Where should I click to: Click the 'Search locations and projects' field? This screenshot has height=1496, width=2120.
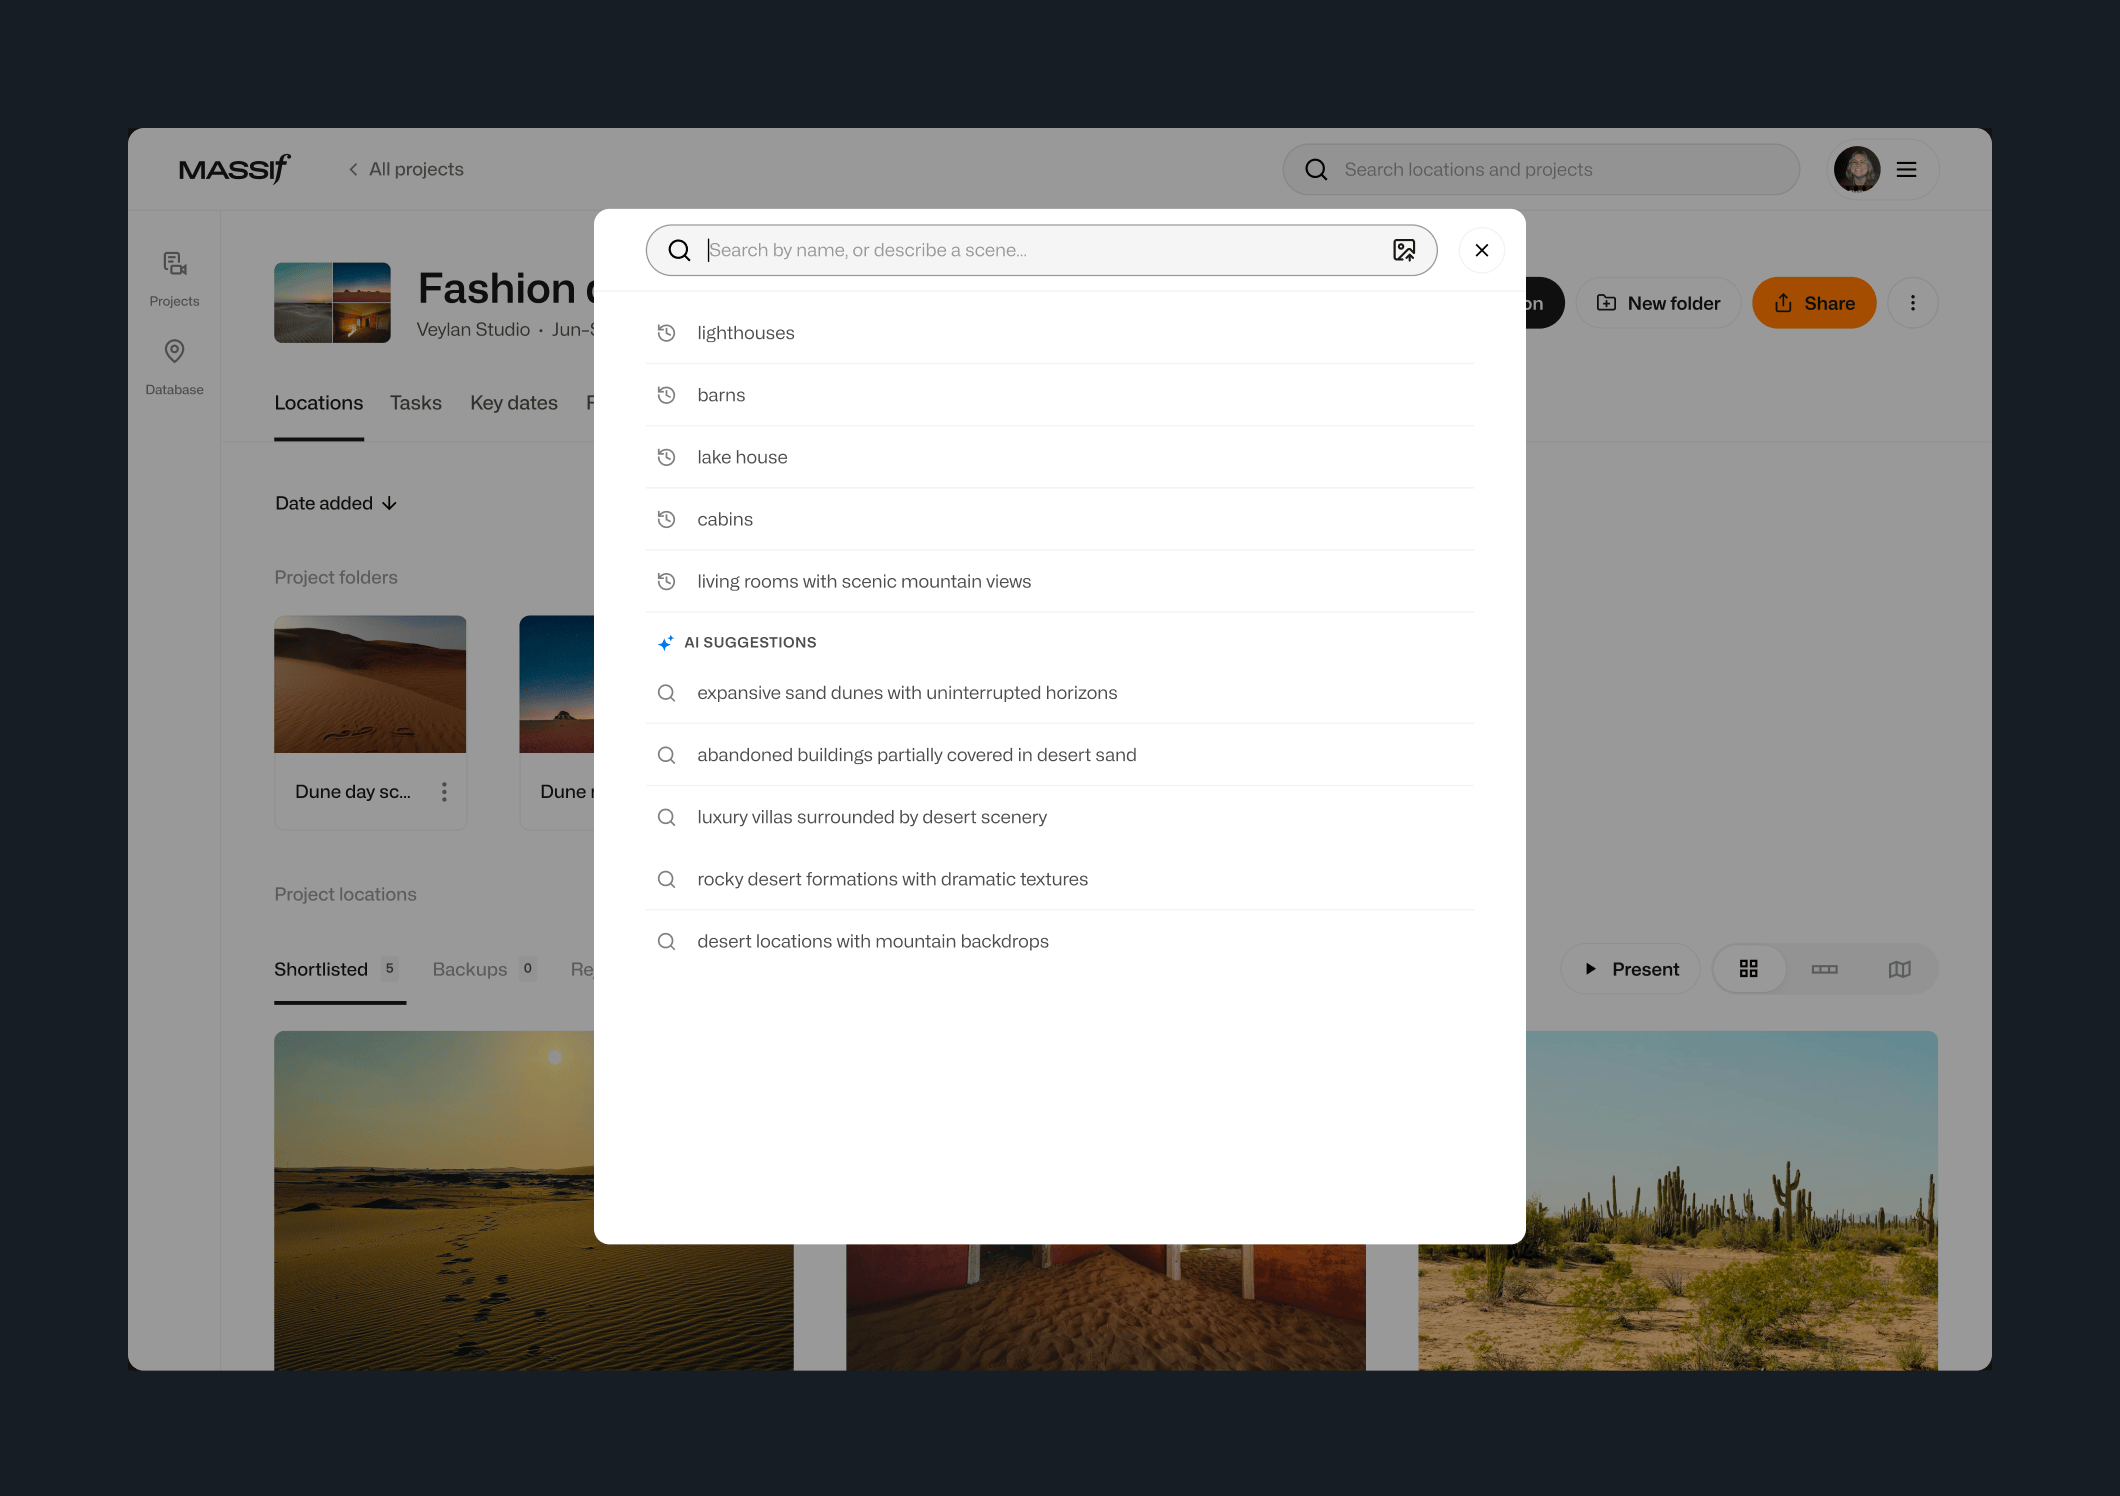(1541, 170)
